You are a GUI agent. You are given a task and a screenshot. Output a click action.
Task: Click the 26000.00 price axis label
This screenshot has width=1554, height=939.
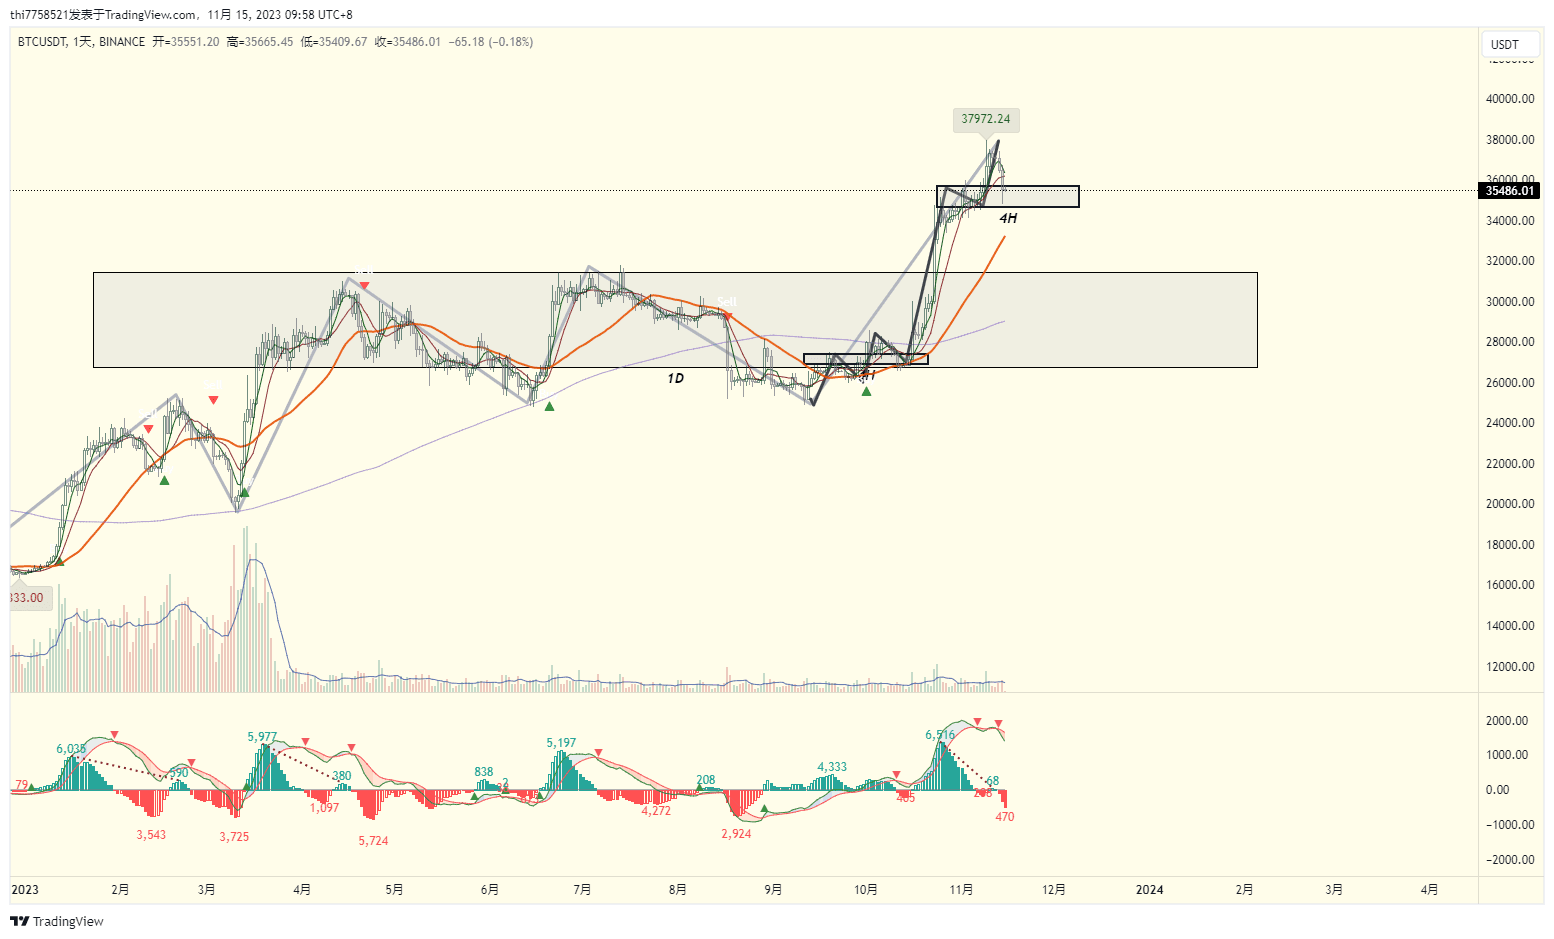(1510, 383)
